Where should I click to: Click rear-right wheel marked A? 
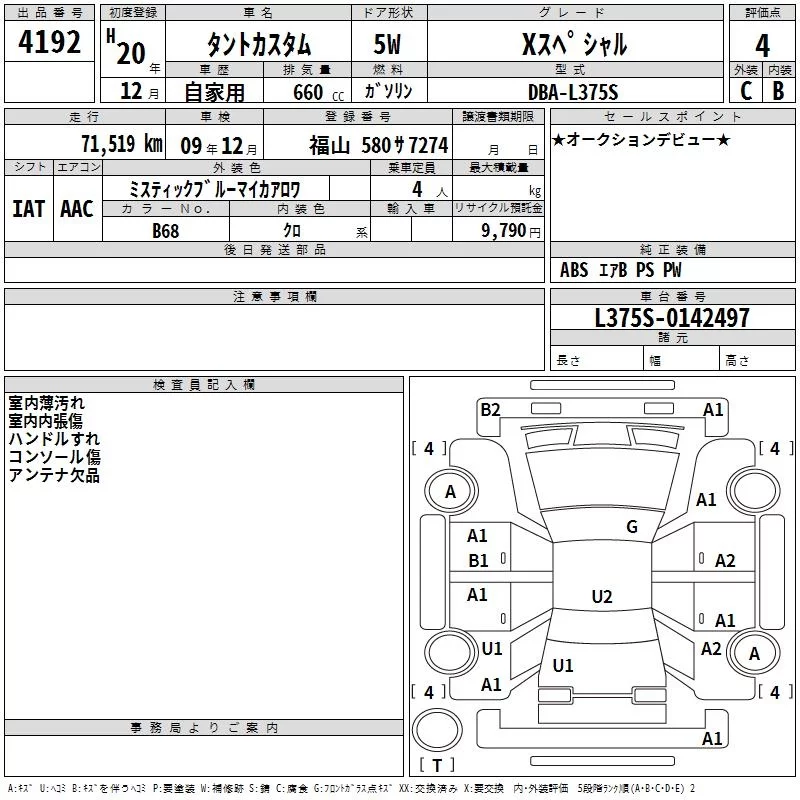tap(754, 653)
